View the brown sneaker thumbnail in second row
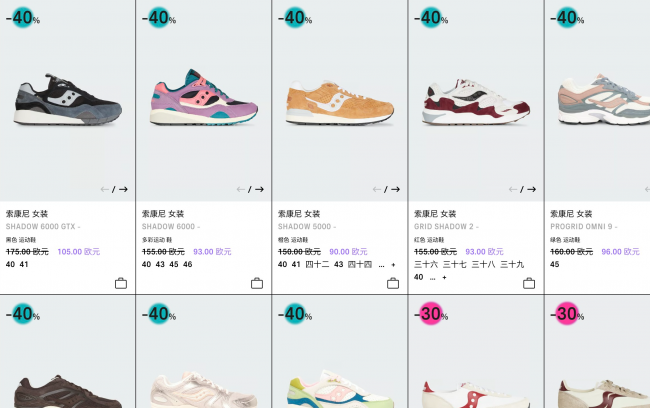The width and height of the screenshot is (650, 408). 68,391
